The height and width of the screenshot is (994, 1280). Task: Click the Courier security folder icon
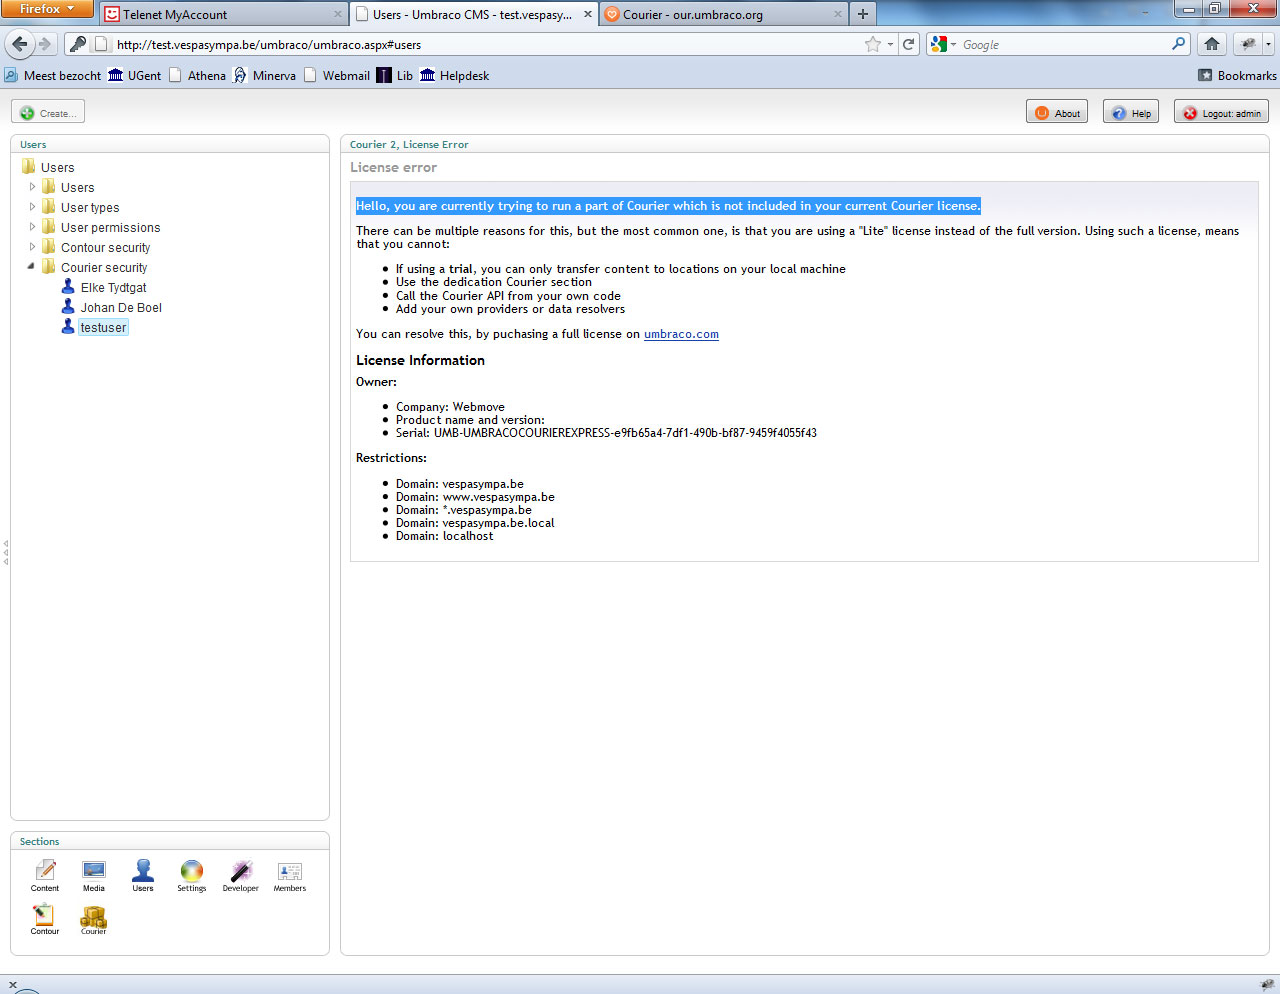click(x=49, y=267)
